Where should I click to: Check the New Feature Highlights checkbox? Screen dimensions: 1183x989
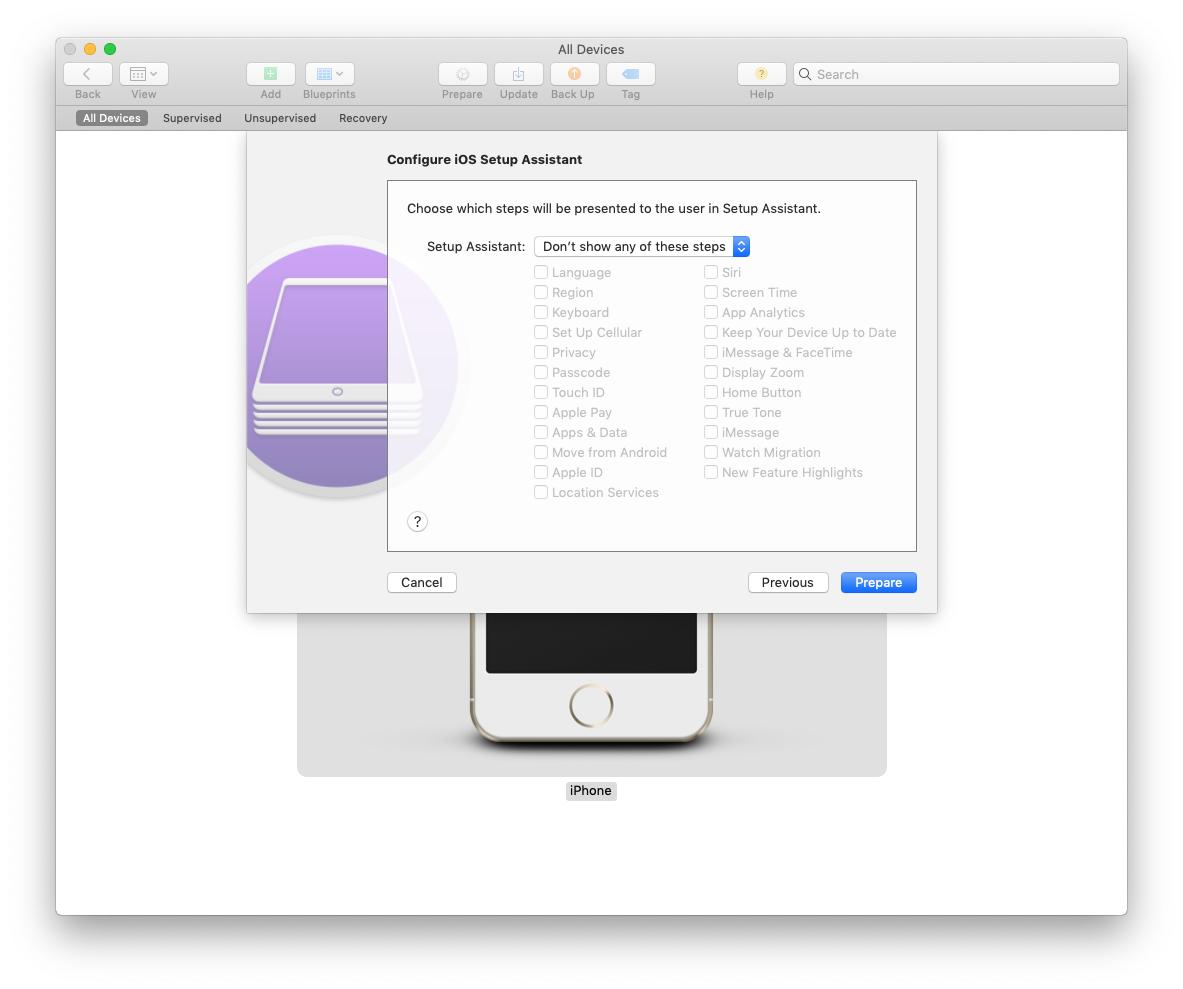[711, 471]
